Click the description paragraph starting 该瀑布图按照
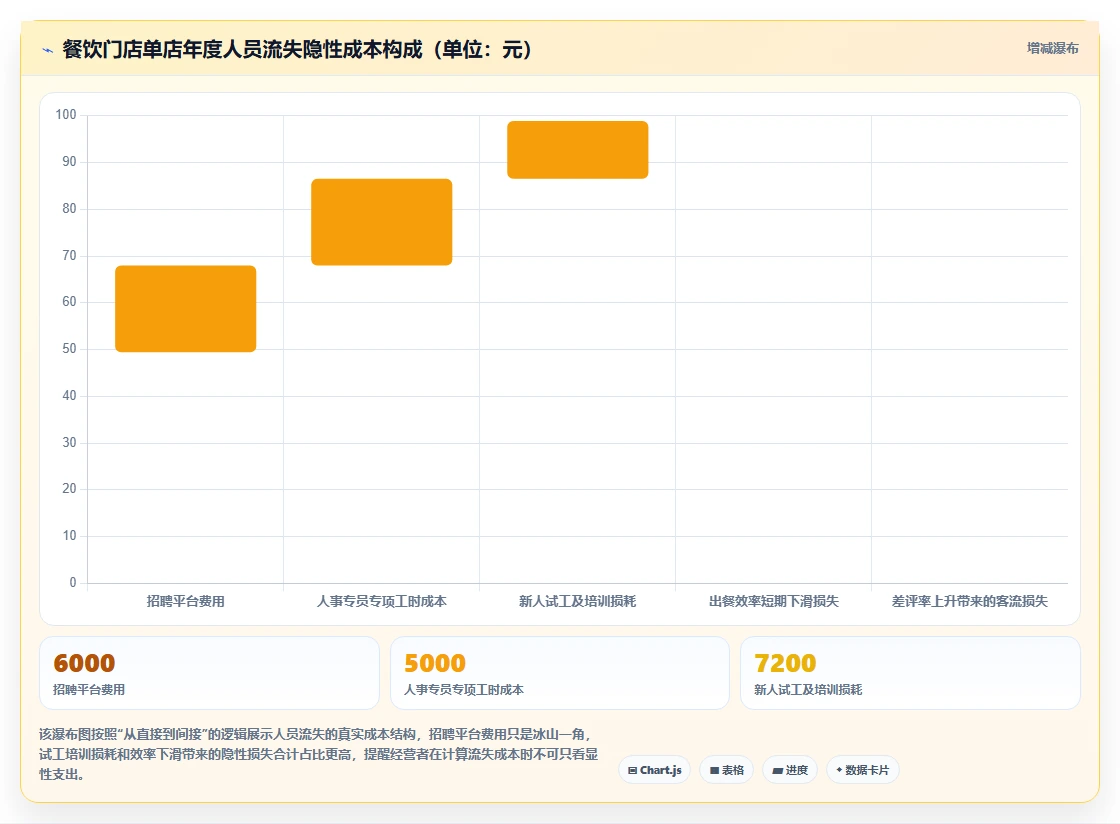This screenshot has width=1120, height=824. pyautogui.click(x=319, y=754)
